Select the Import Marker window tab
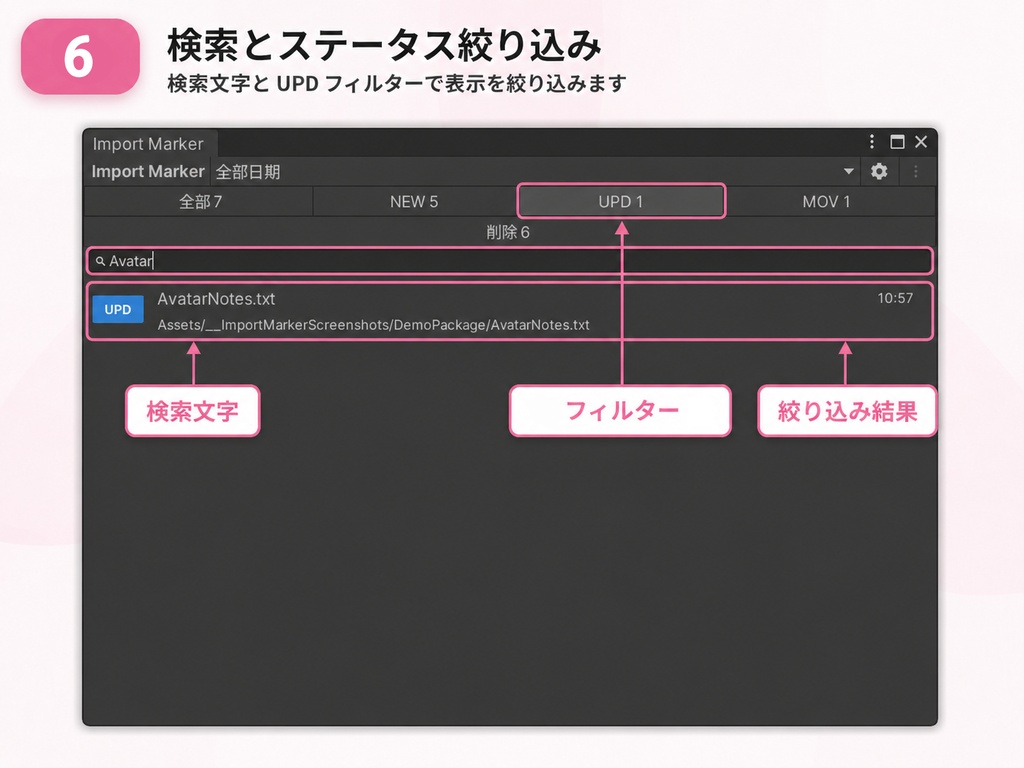The image size is (1024, 768). pyautogui.click(x=148, y=144)
